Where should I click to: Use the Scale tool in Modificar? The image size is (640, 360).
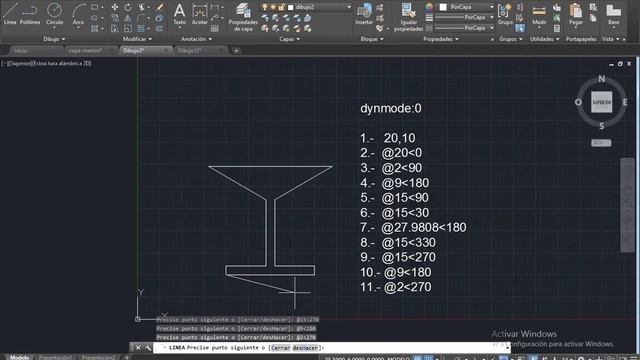click(128, 29)
